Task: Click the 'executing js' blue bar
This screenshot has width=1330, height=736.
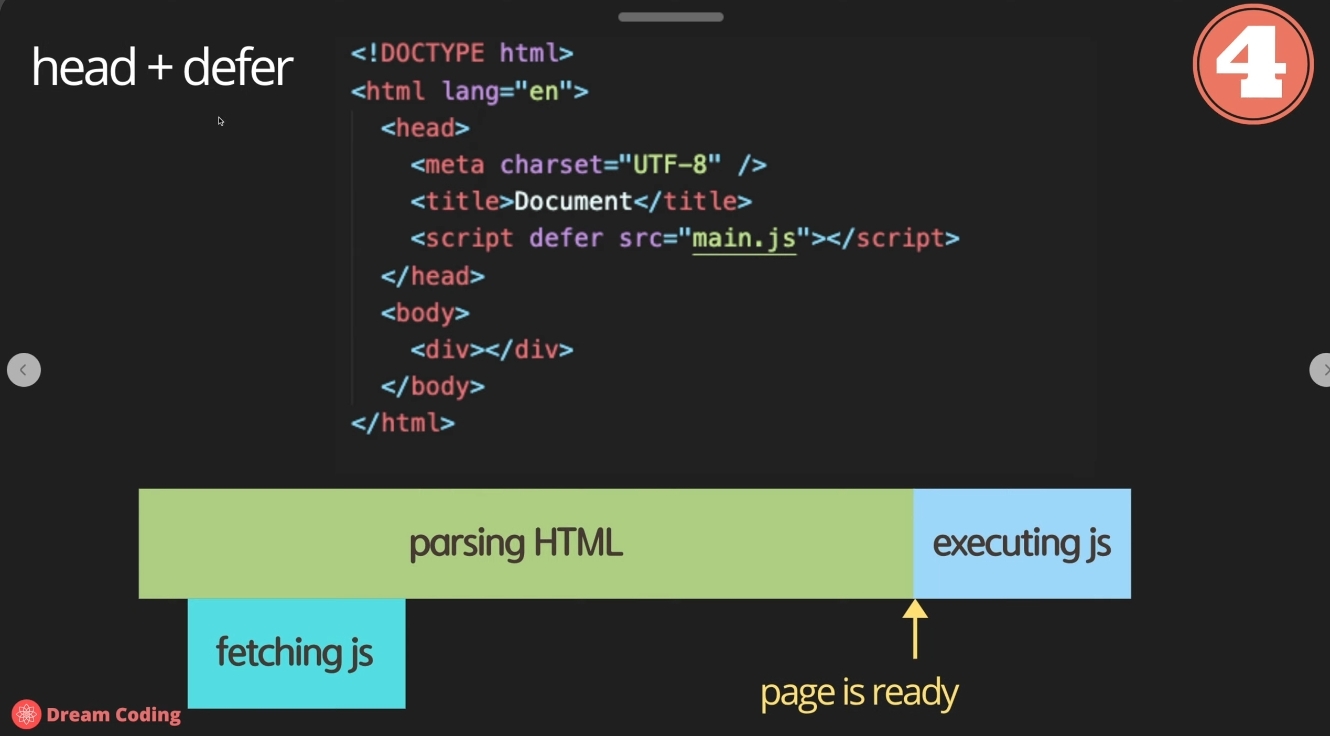Action: pos(1022,543)
